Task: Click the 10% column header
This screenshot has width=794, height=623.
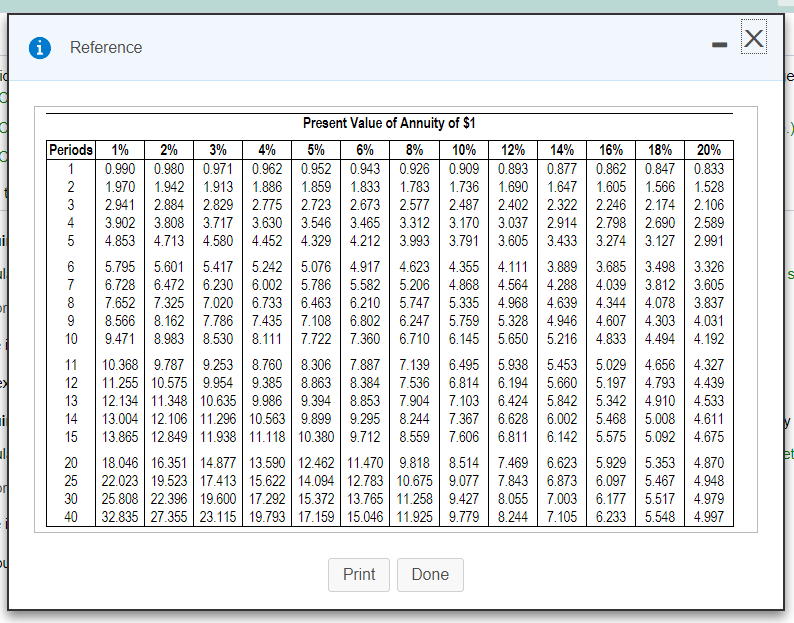Action: pyautogui.click(x=464, y=150)
